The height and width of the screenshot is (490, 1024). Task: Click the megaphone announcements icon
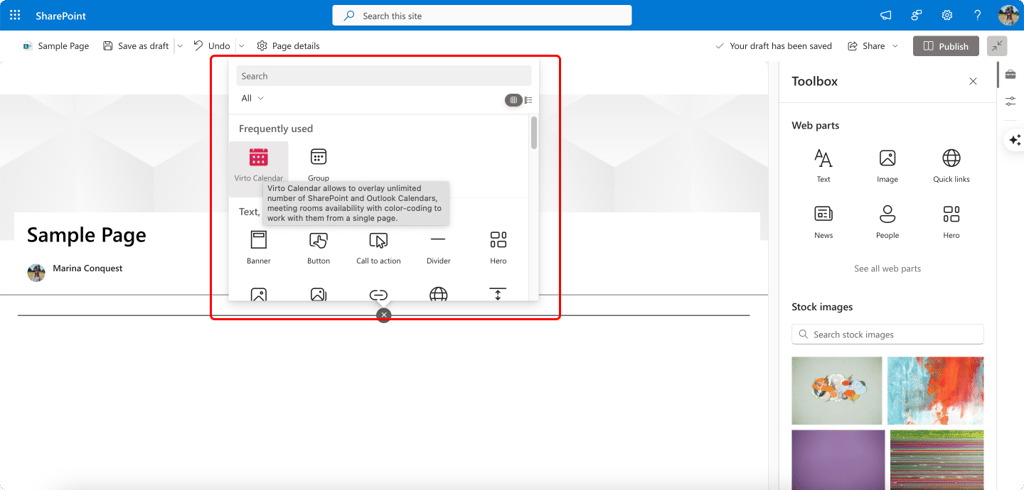tap(886, 15)
